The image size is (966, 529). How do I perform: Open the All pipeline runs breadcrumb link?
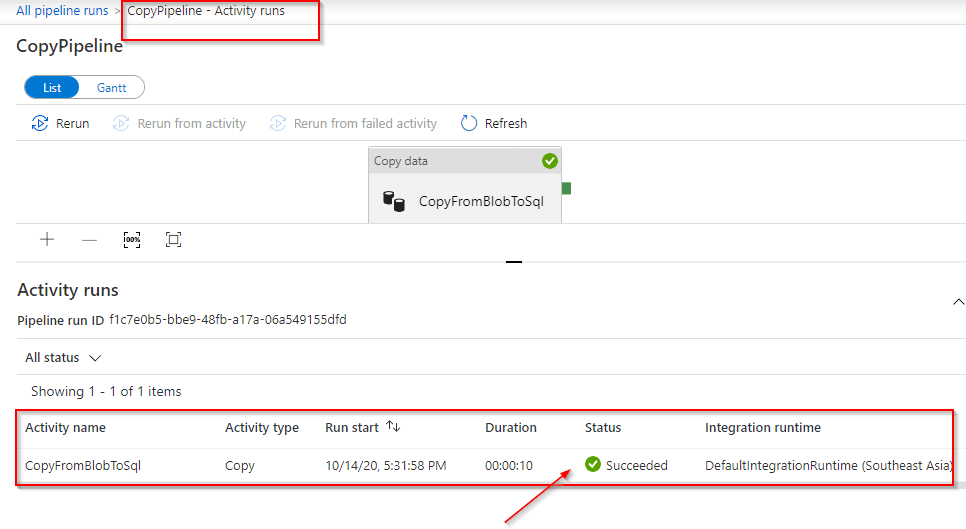(x=62, y=11)
